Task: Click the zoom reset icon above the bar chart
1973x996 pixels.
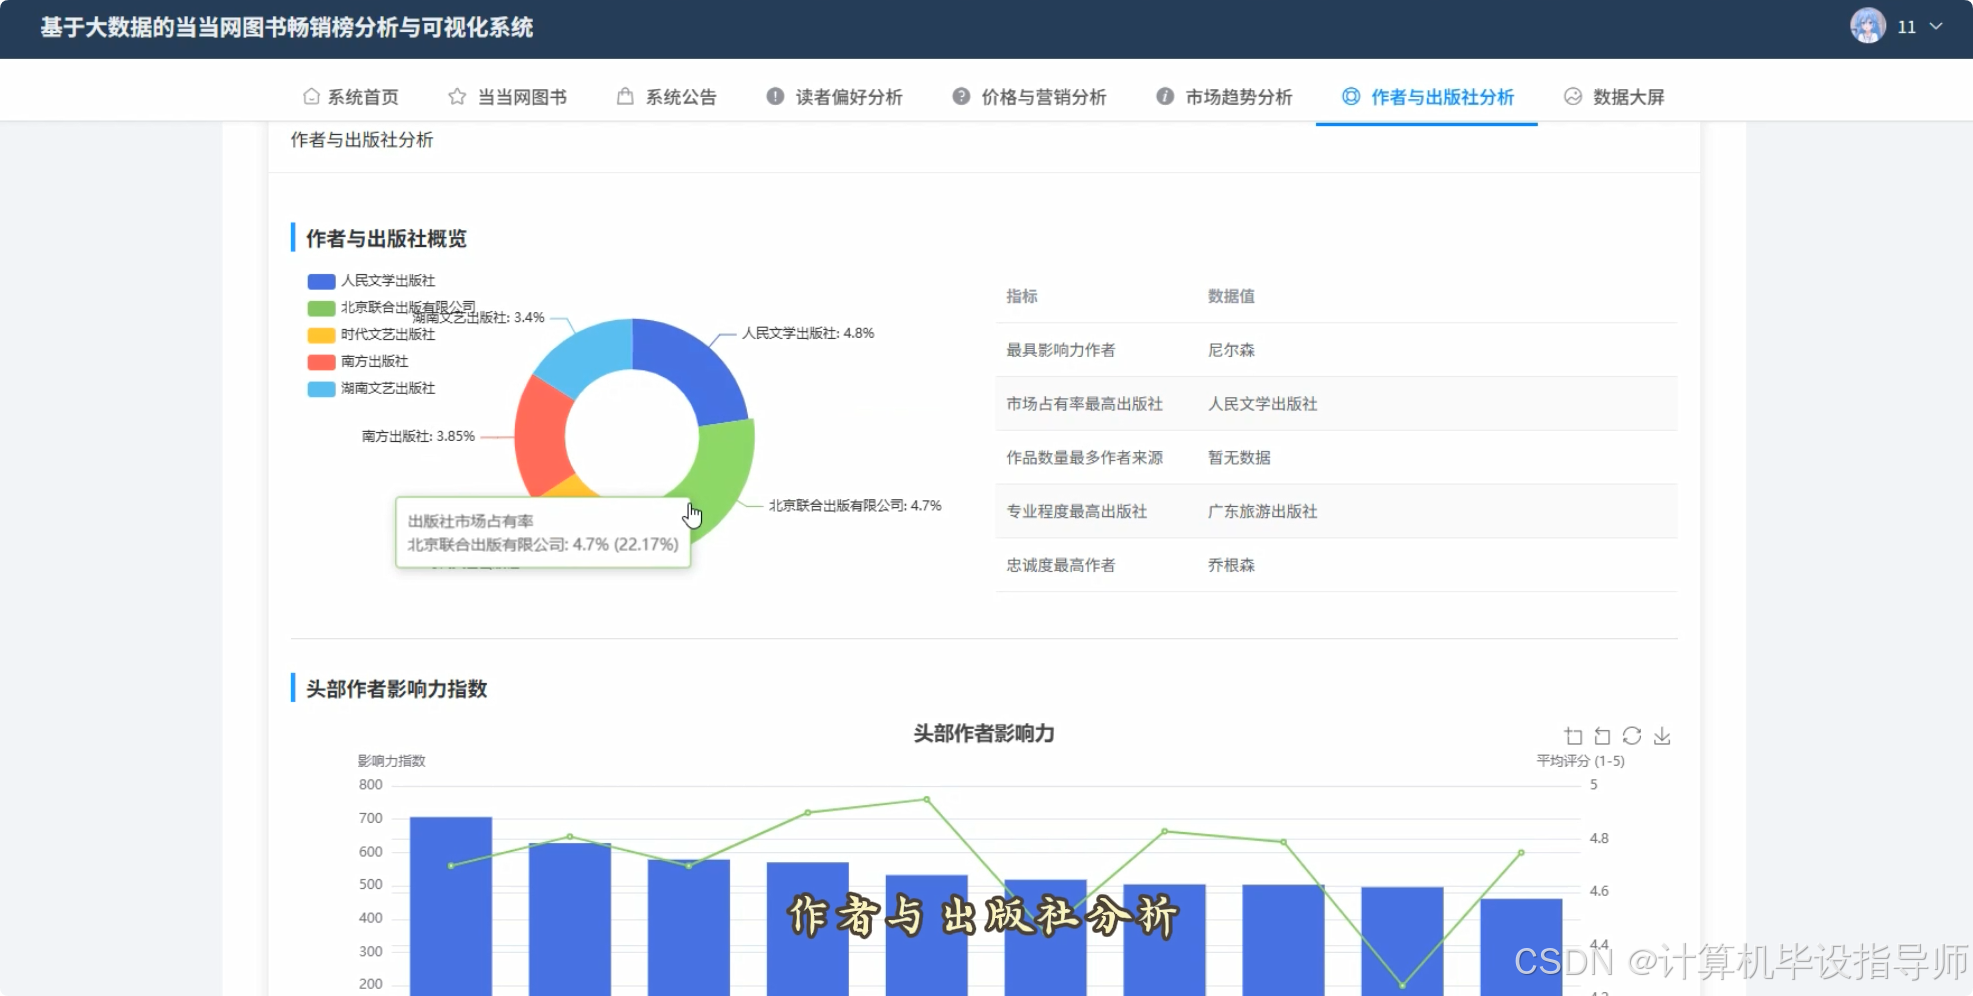Action: (x=1603, y=736)
